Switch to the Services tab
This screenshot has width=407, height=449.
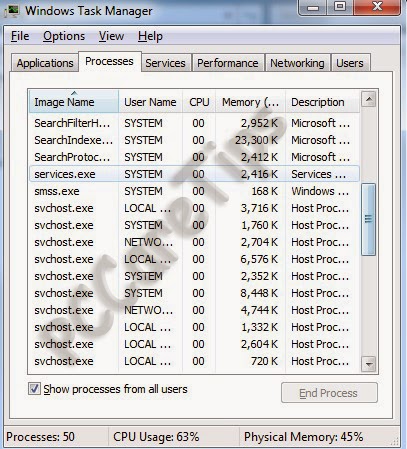165,63
